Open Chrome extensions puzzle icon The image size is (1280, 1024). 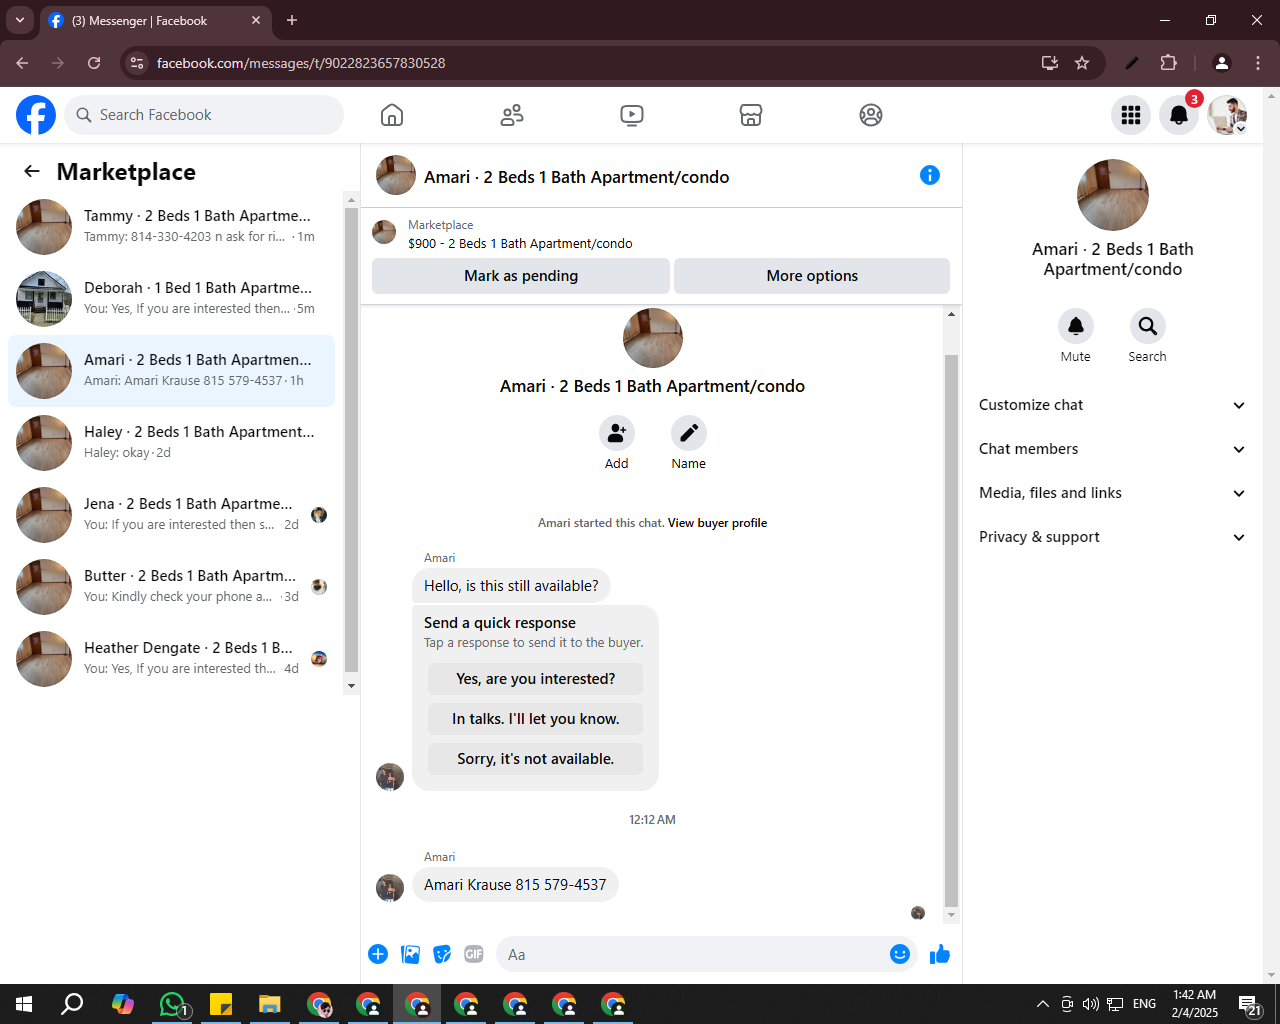1168,63
